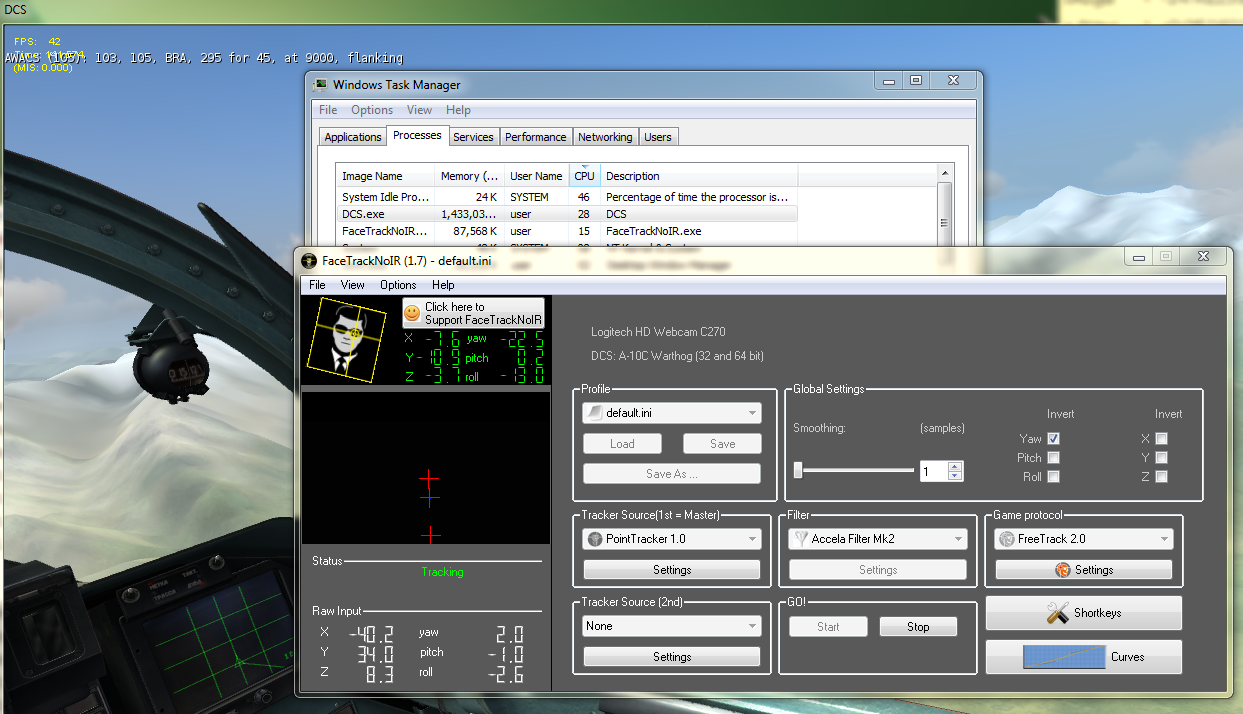Screen dimensions: 1243x714
Task: Switch to the Performance tab
Action: point(535,137)
